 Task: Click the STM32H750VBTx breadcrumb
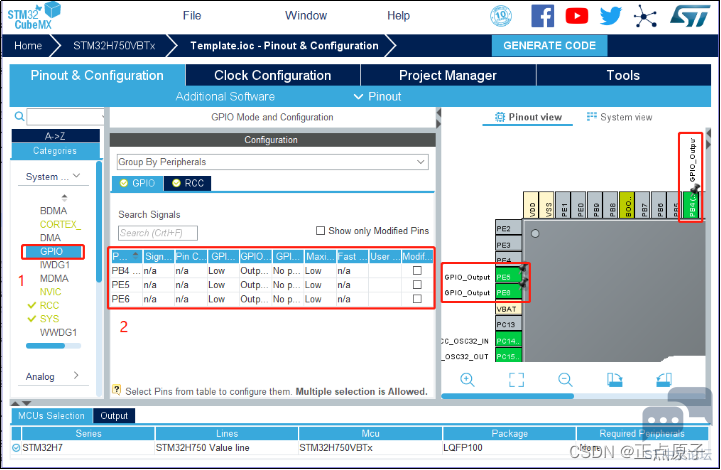pos(114,46)
